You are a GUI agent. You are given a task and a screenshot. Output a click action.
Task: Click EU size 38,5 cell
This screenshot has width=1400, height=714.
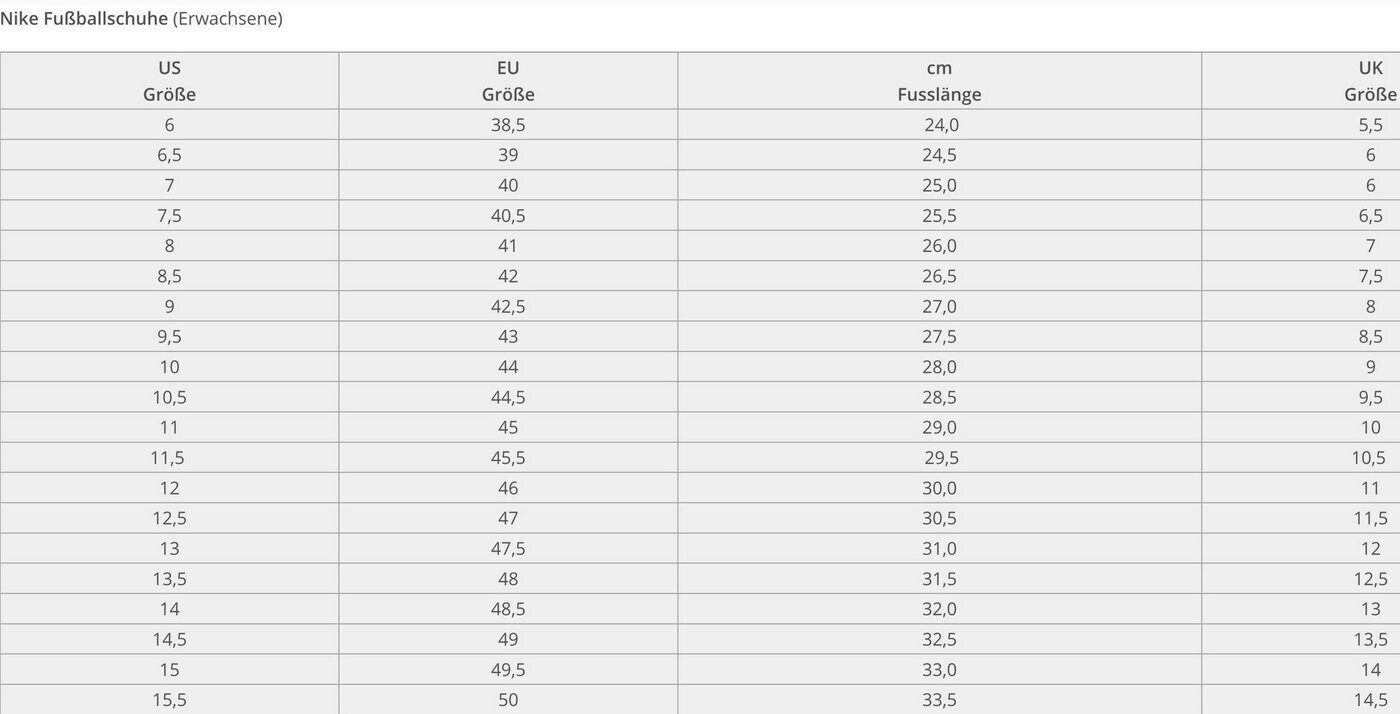tap(508, 125)
